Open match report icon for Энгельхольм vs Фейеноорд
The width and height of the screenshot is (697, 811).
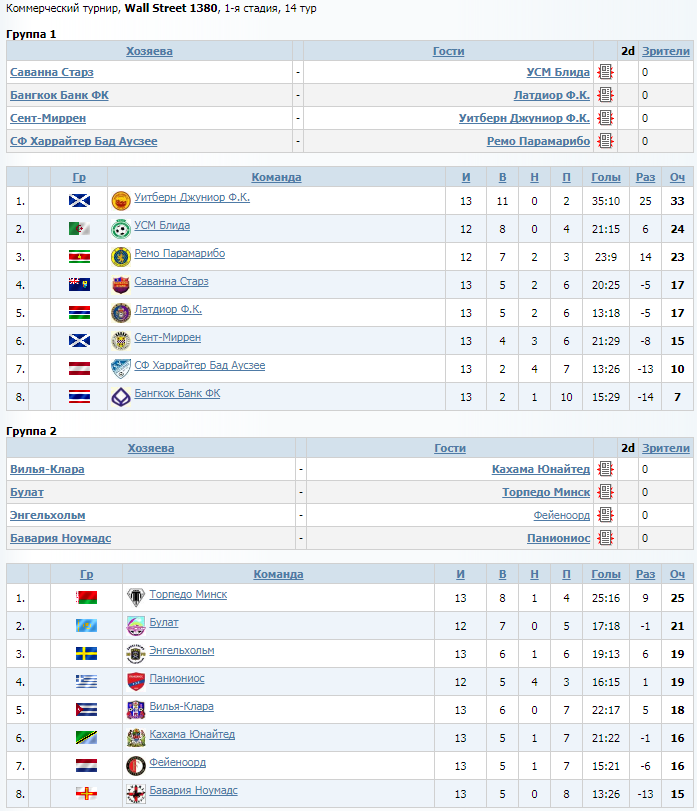(605, 515)
